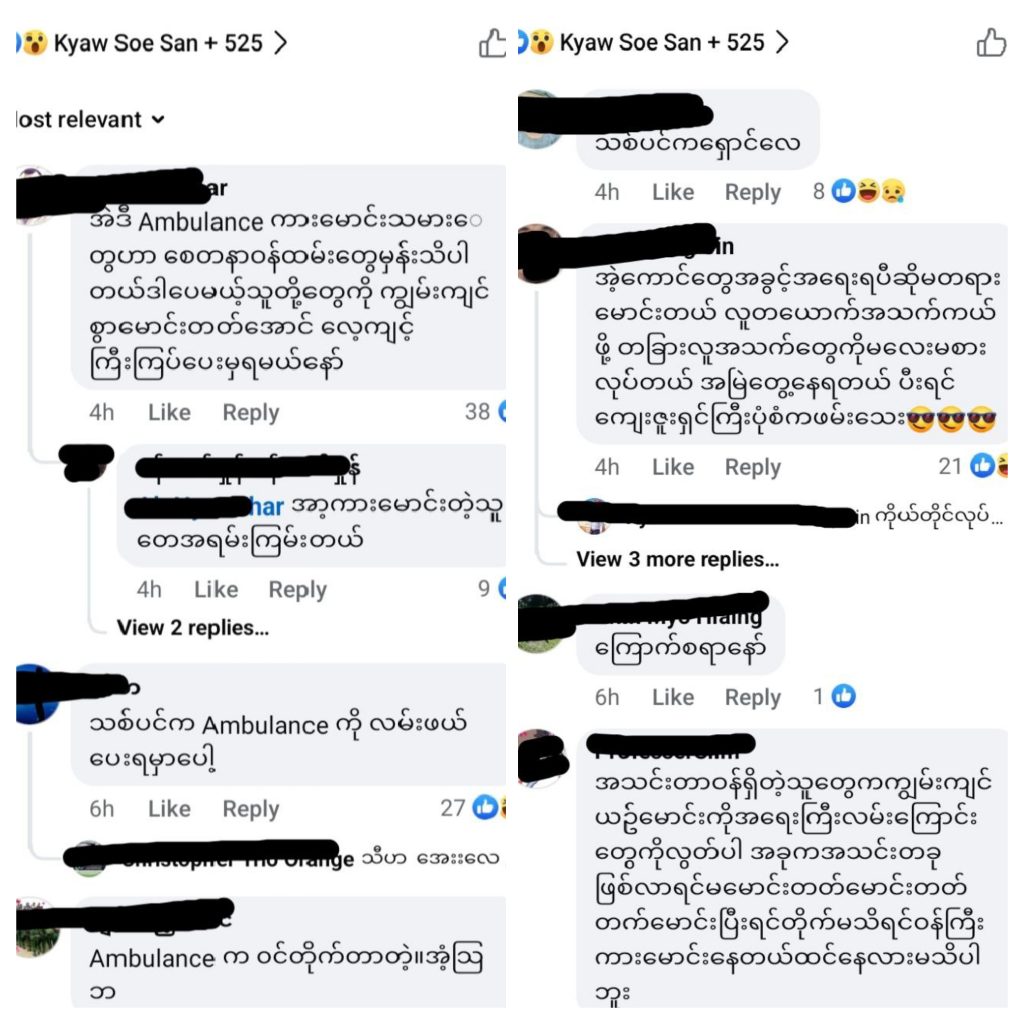Like the first Ambulance comment with 38 reactions
The image size is (1024, 1024).
coord(169,413)
